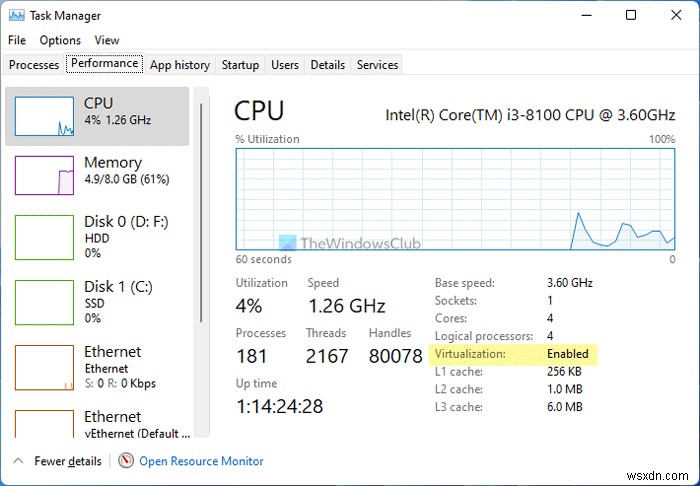Screen dimensions: 700x486
Task: Click the L2 cache 1.0 MB value
Action: click(565, 389)
